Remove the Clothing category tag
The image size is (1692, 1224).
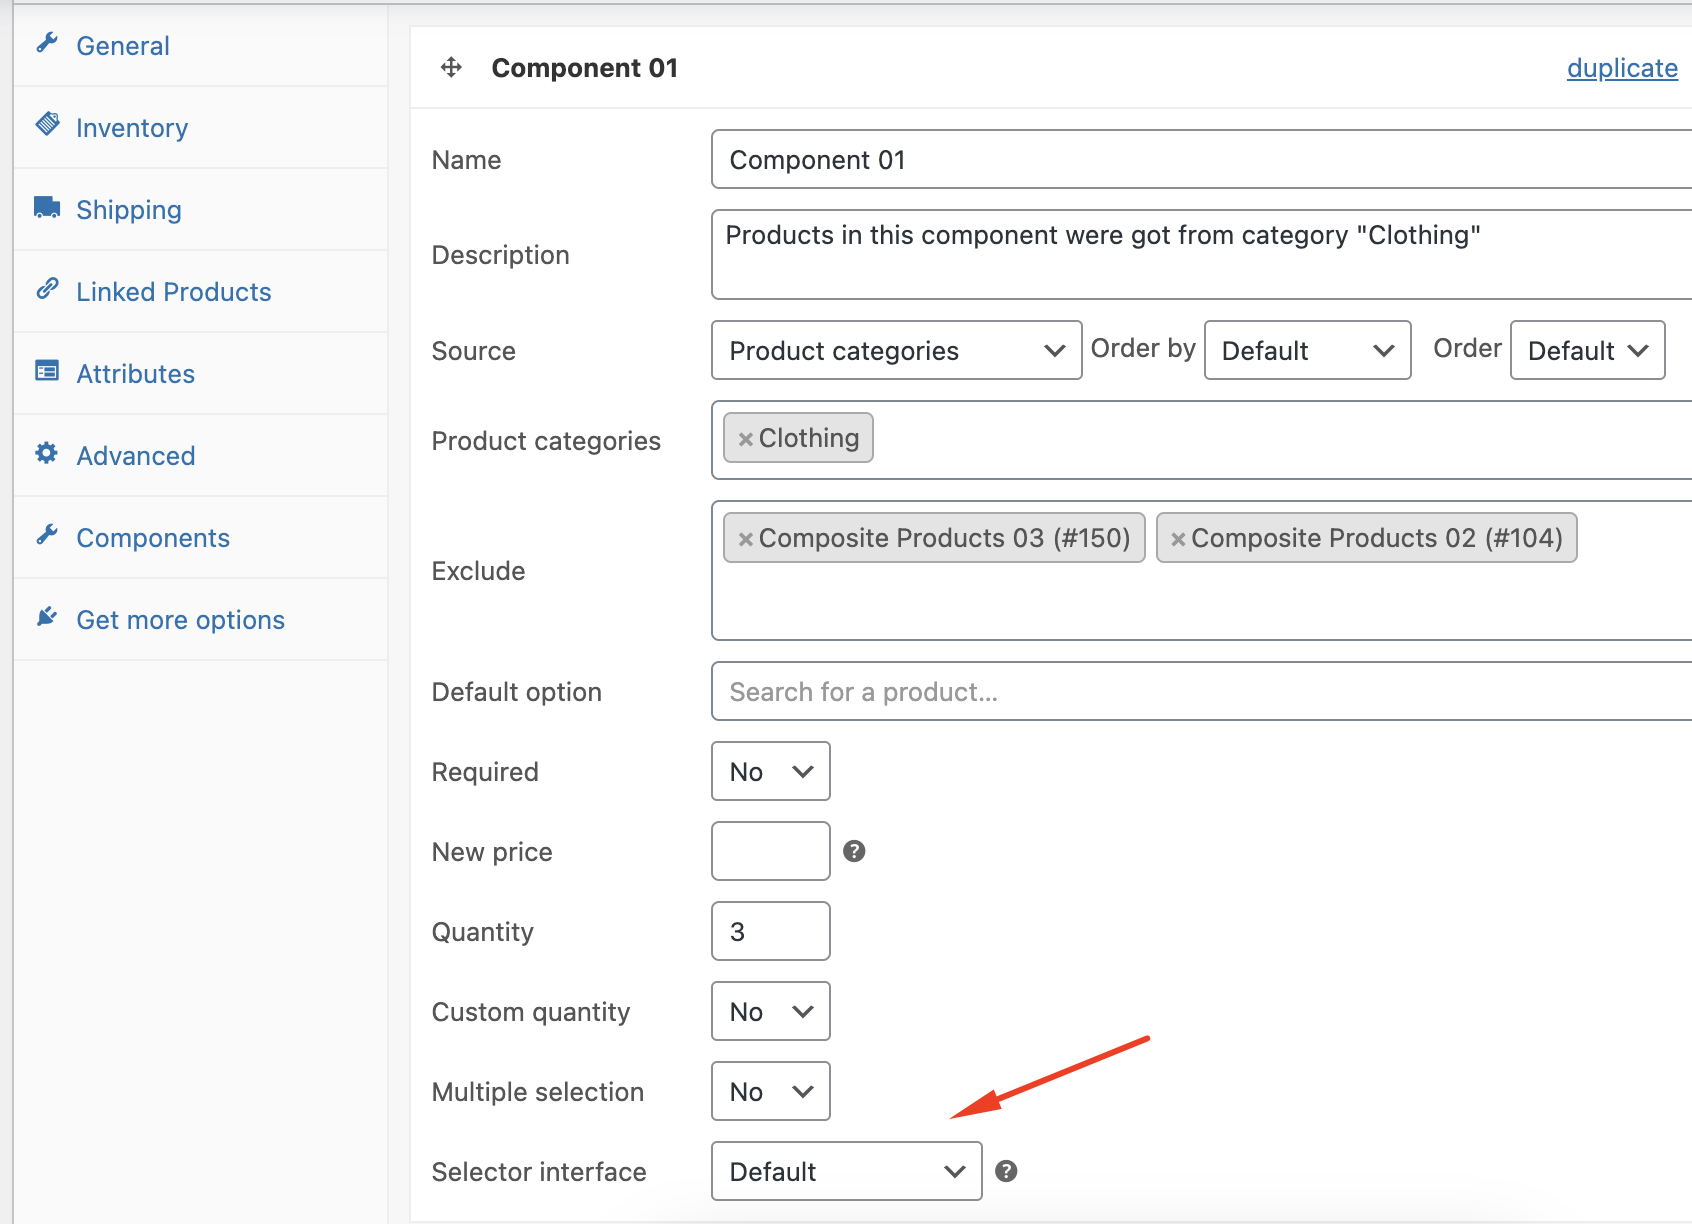(x=745, y=439)
